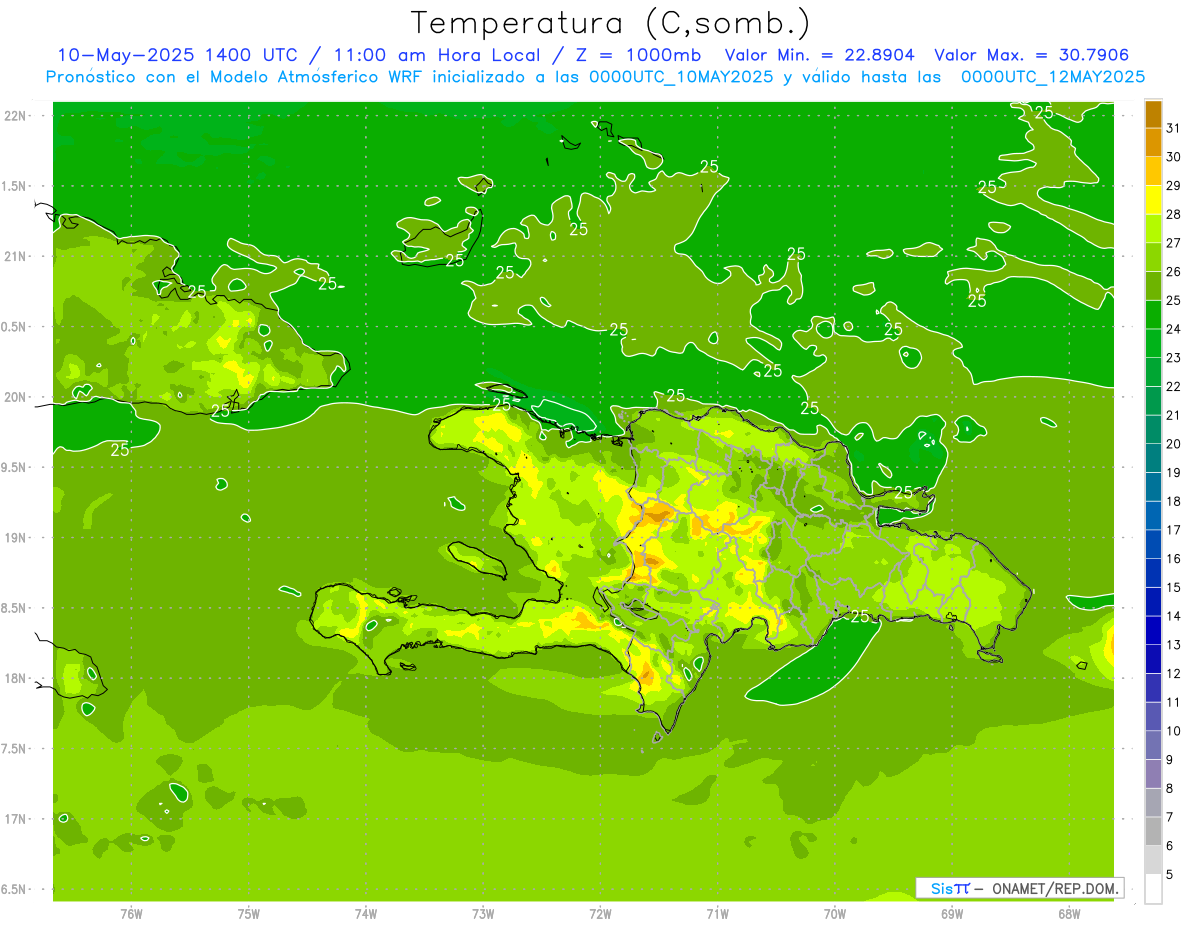This screenshot has width=1200, height=927.
Task: Click the '8.5N' latitude label
Action: pyautogui.click(x=15, y=608)
